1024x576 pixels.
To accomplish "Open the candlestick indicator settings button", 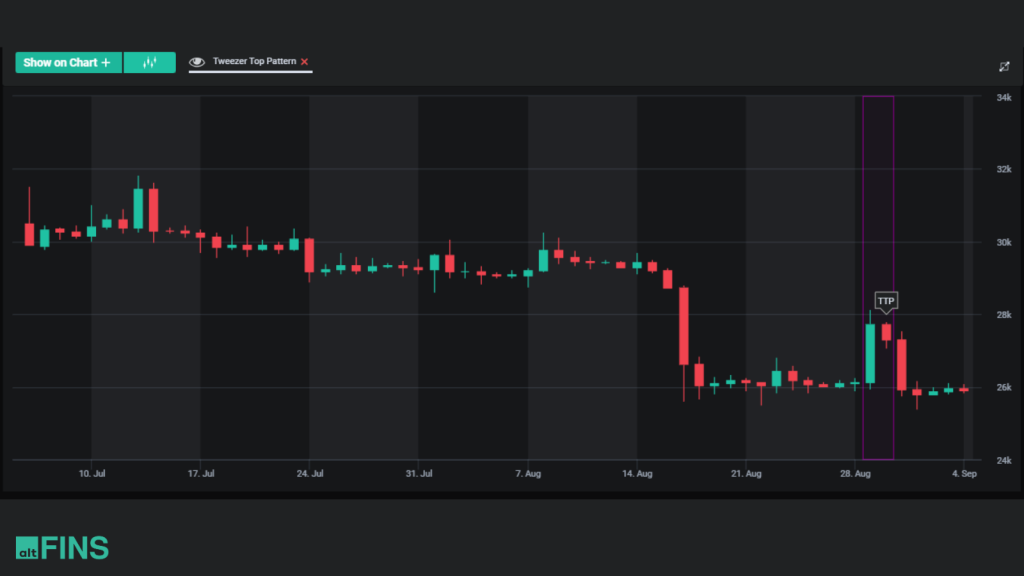I will (x=150, y=63).
